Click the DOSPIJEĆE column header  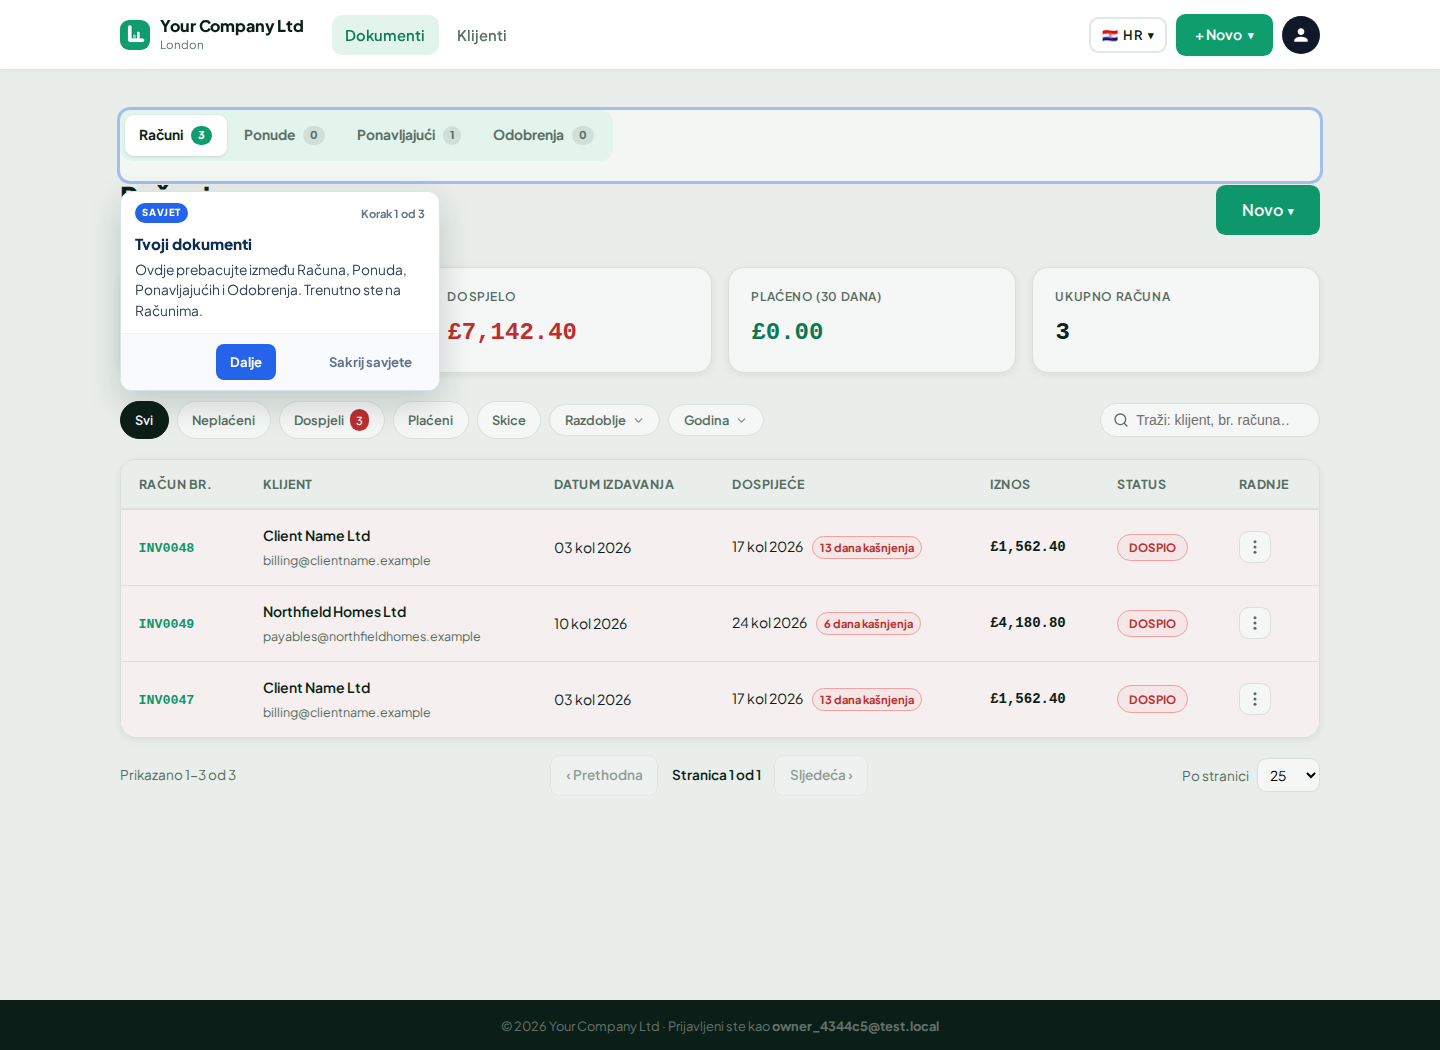pyautogui.click(x=768, y=484)
